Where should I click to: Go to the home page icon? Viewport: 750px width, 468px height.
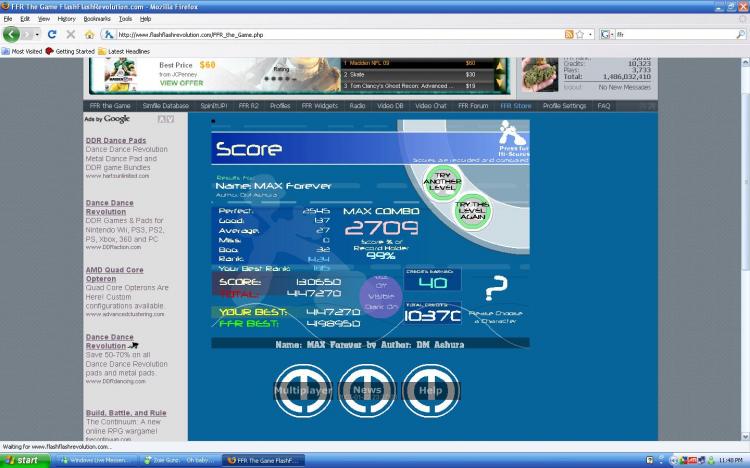coord(89,34)
